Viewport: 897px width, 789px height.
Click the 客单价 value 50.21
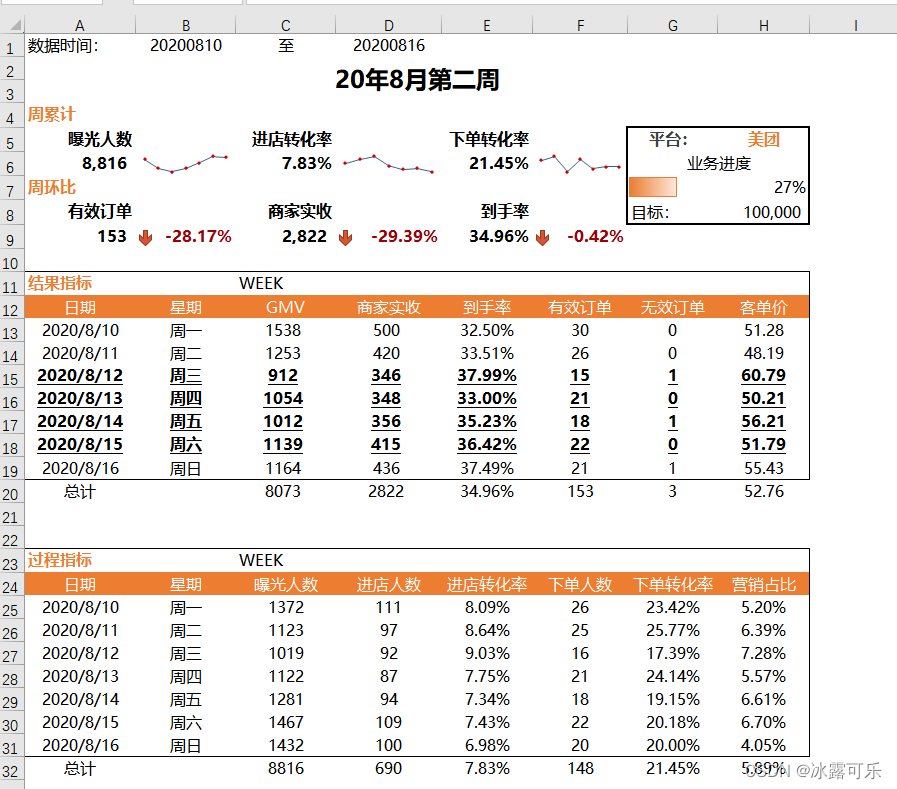pyautogui.click(x=764, y=398)
